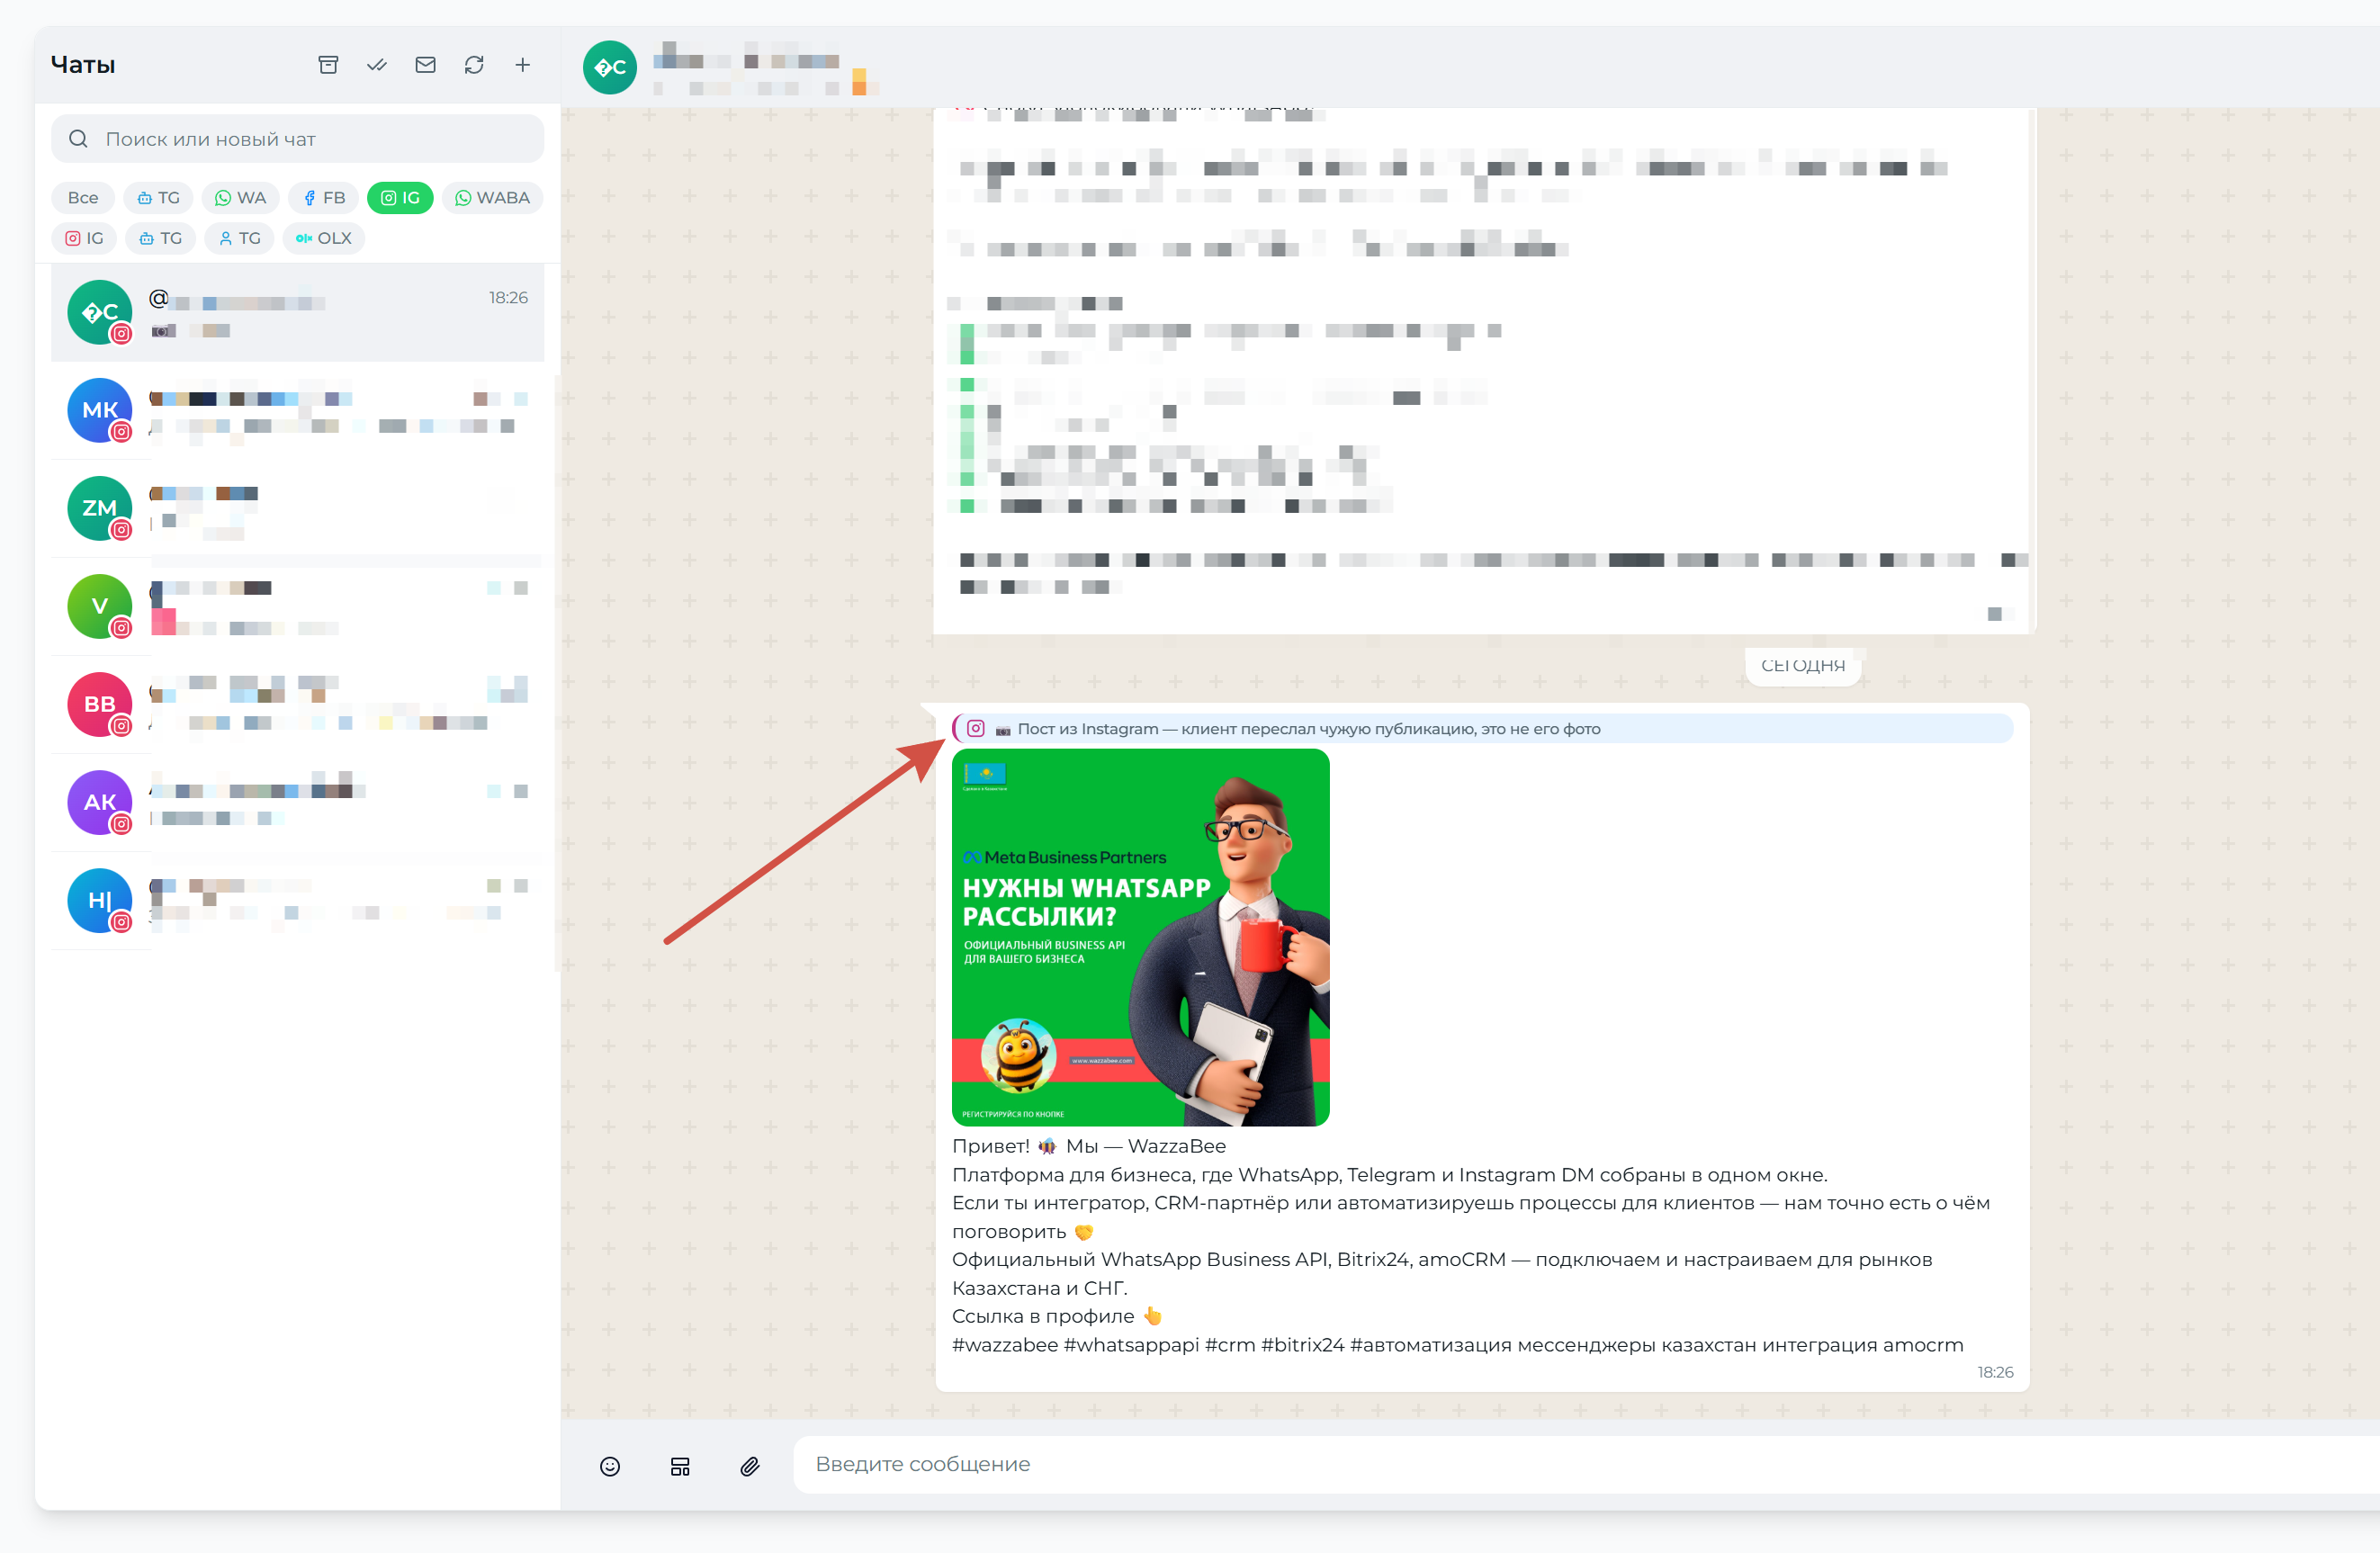Viewport: 2380px width, 1553px height.
Task: Open the chat with green V avatar
Action: click(x=298, y=607)
